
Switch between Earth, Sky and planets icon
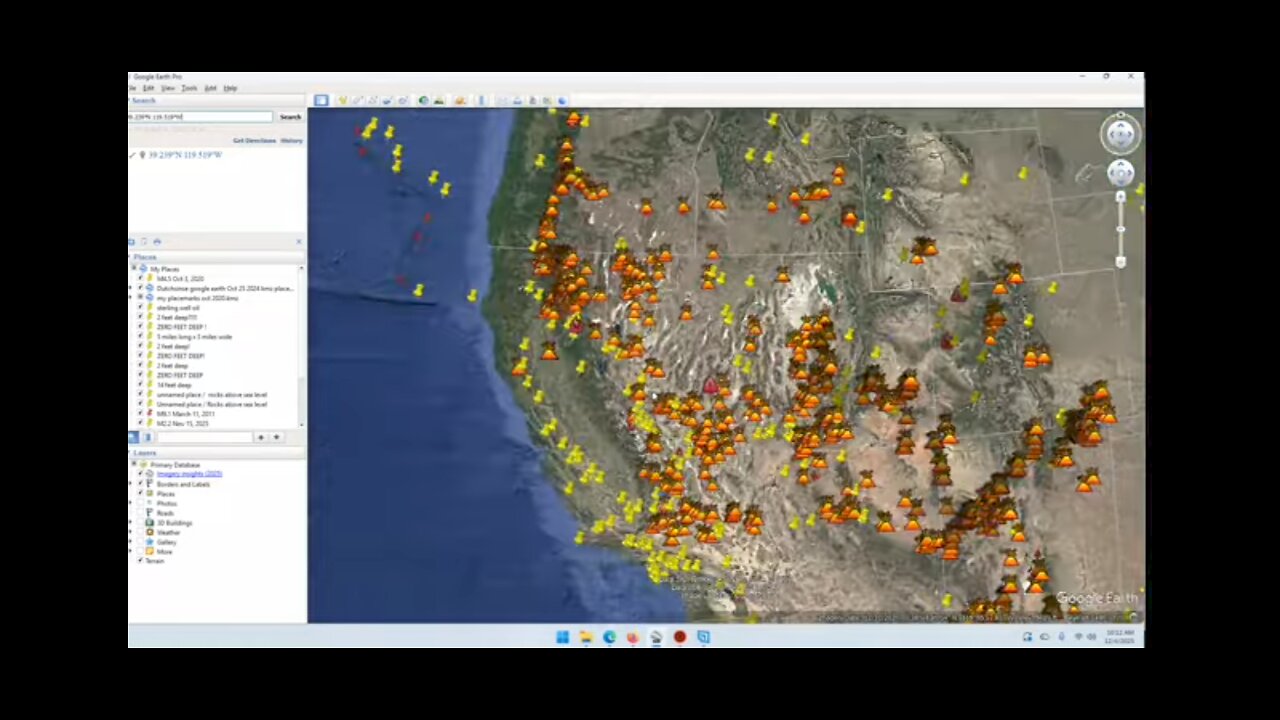460,100
